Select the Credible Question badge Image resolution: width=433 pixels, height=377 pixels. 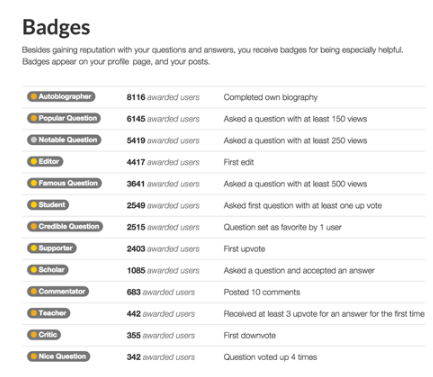(x=65, y=227)
